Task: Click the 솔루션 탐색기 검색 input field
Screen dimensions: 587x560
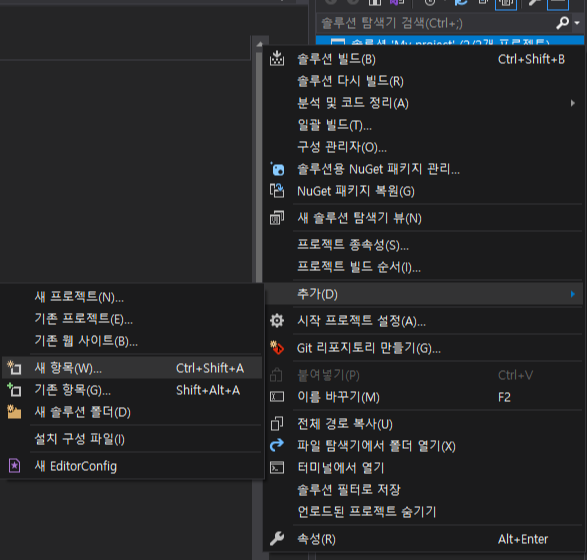Action: click(436, 23)
